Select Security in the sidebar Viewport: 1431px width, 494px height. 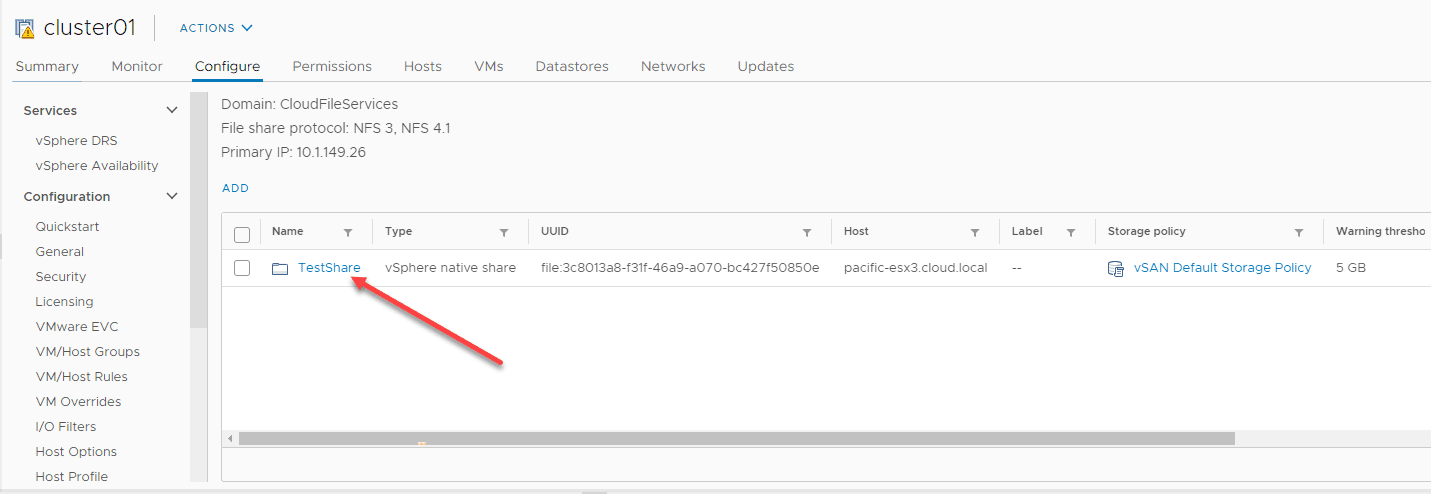[61, 277]
